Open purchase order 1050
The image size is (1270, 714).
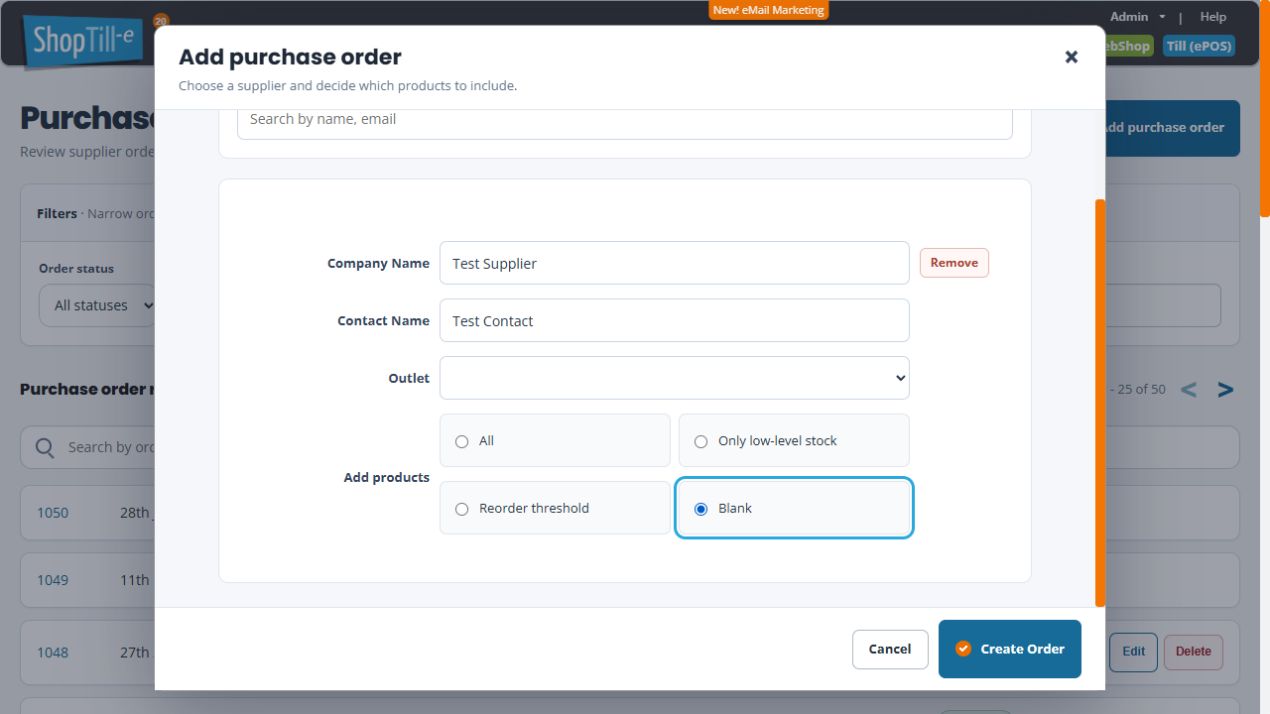pyautogui.click(x=53, y=513)
